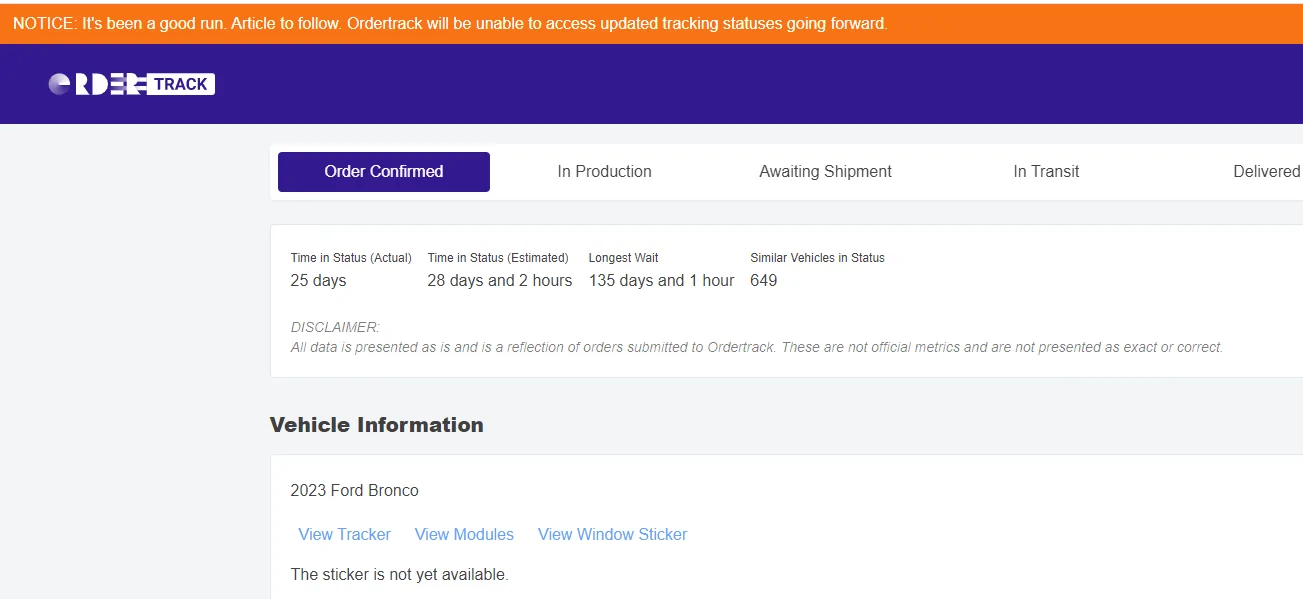The image size is (1303, 599).
Task: Click the Ordertrack logo in header
Action: tap(132, 84)
